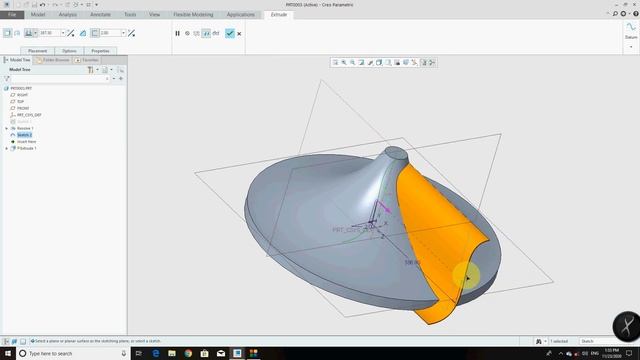The height and width of the screenshot is (360, 640).
Task: Flip the thicken side direction
Action: (131, 33)
